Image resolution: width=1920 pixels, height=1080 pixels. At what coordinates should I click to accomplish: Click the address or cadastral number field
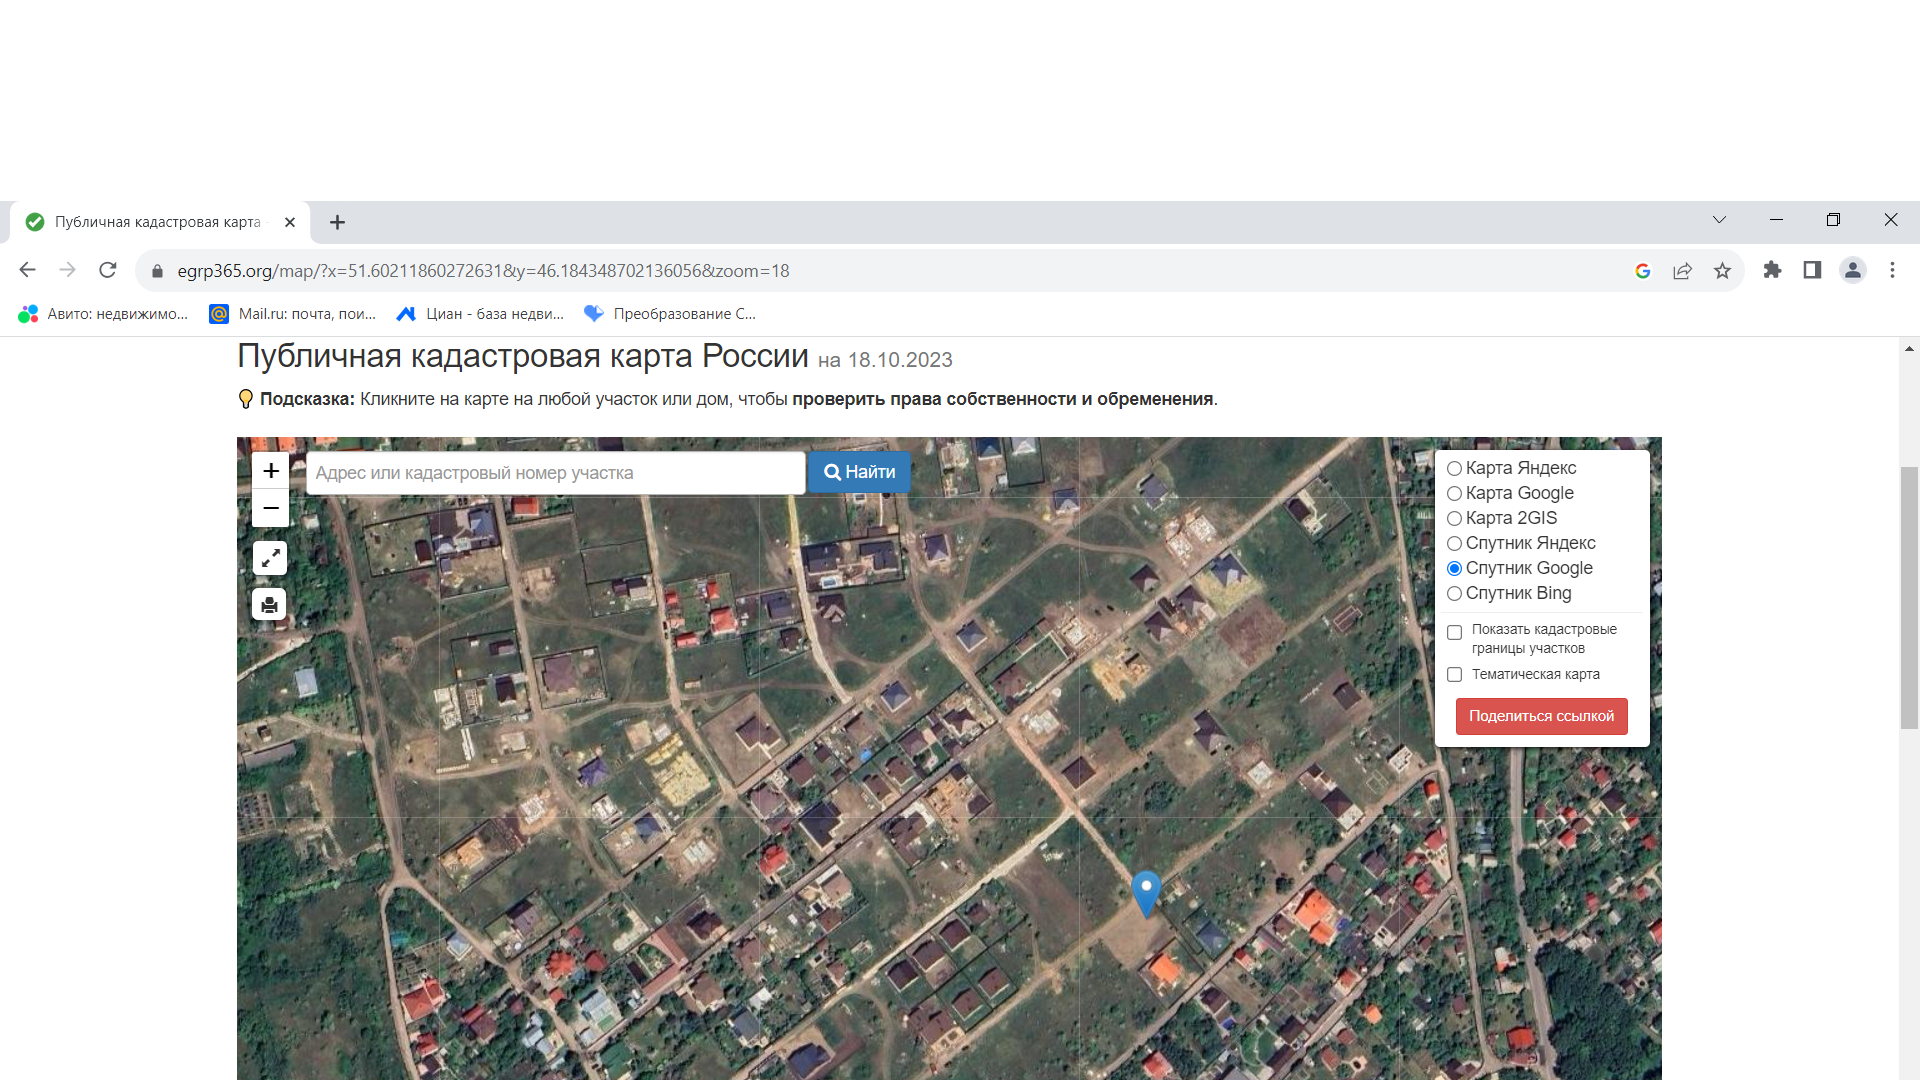click(x=555, y=473)
